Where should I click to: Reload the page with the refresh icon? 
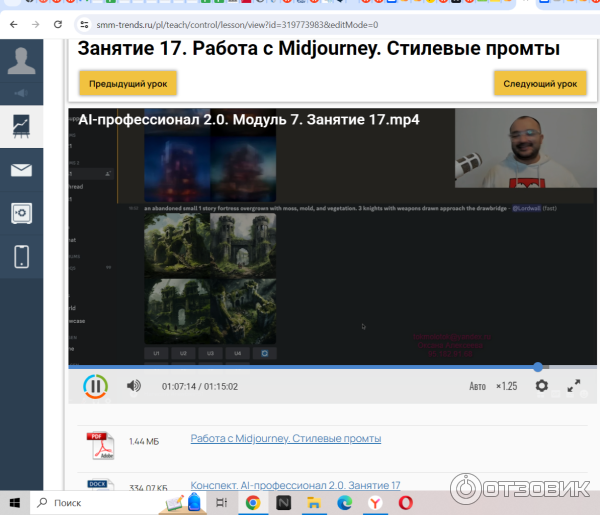(x=58, y=25)
